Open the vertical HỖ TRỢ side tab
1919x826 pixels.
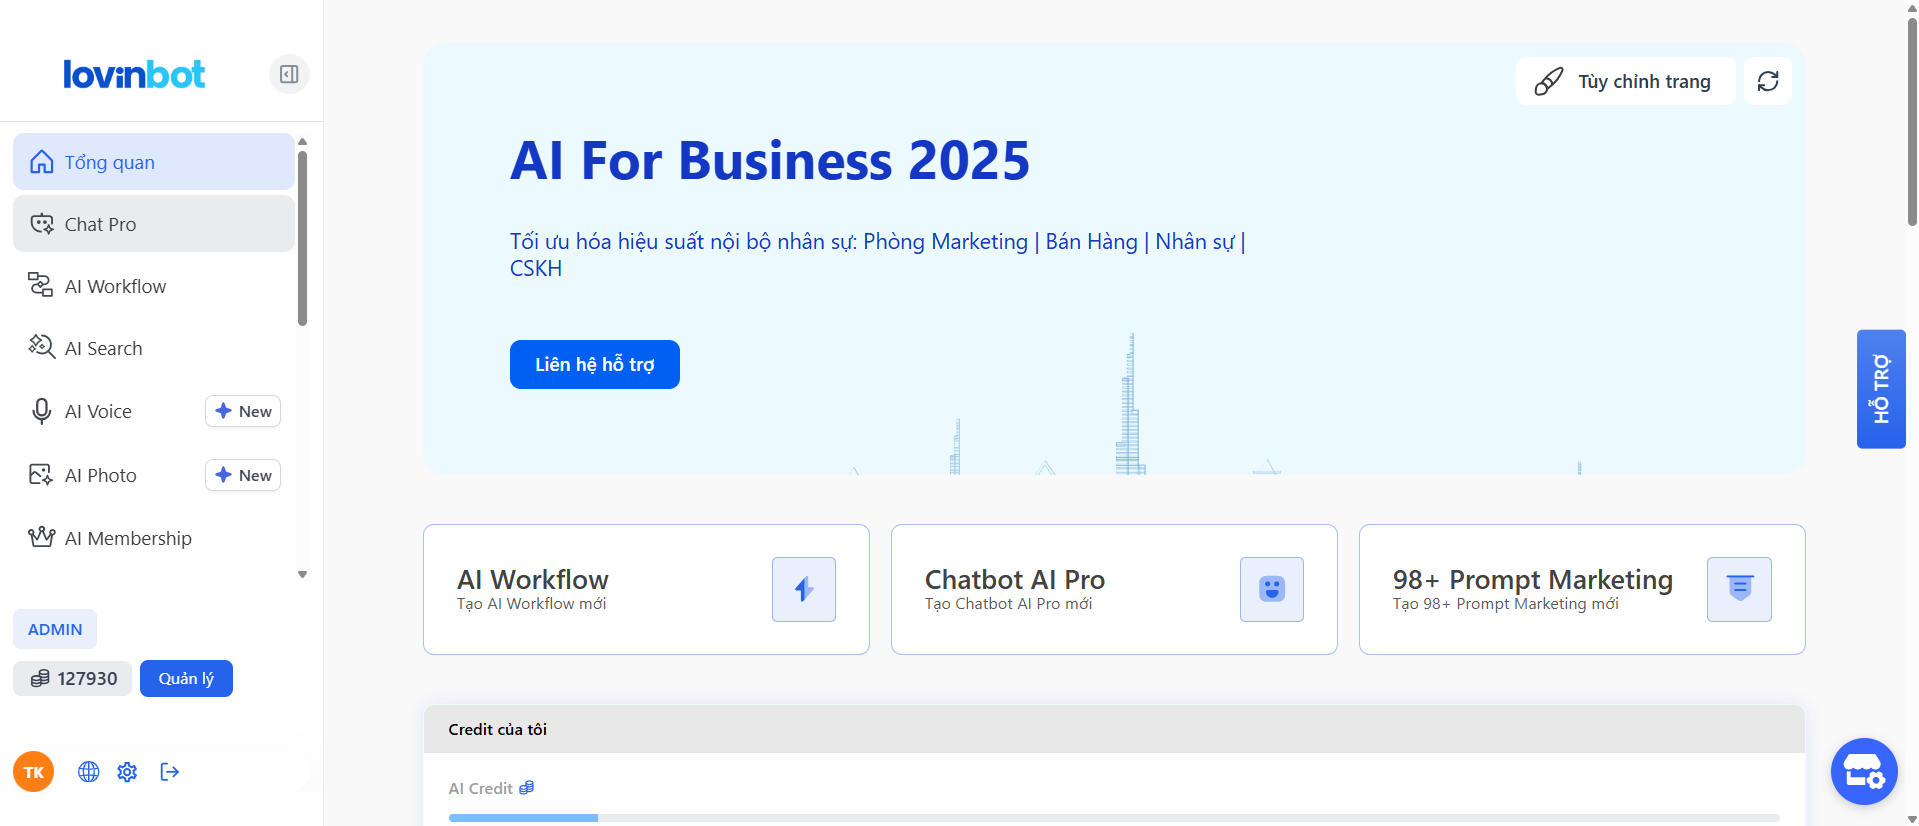[1880, 389]
